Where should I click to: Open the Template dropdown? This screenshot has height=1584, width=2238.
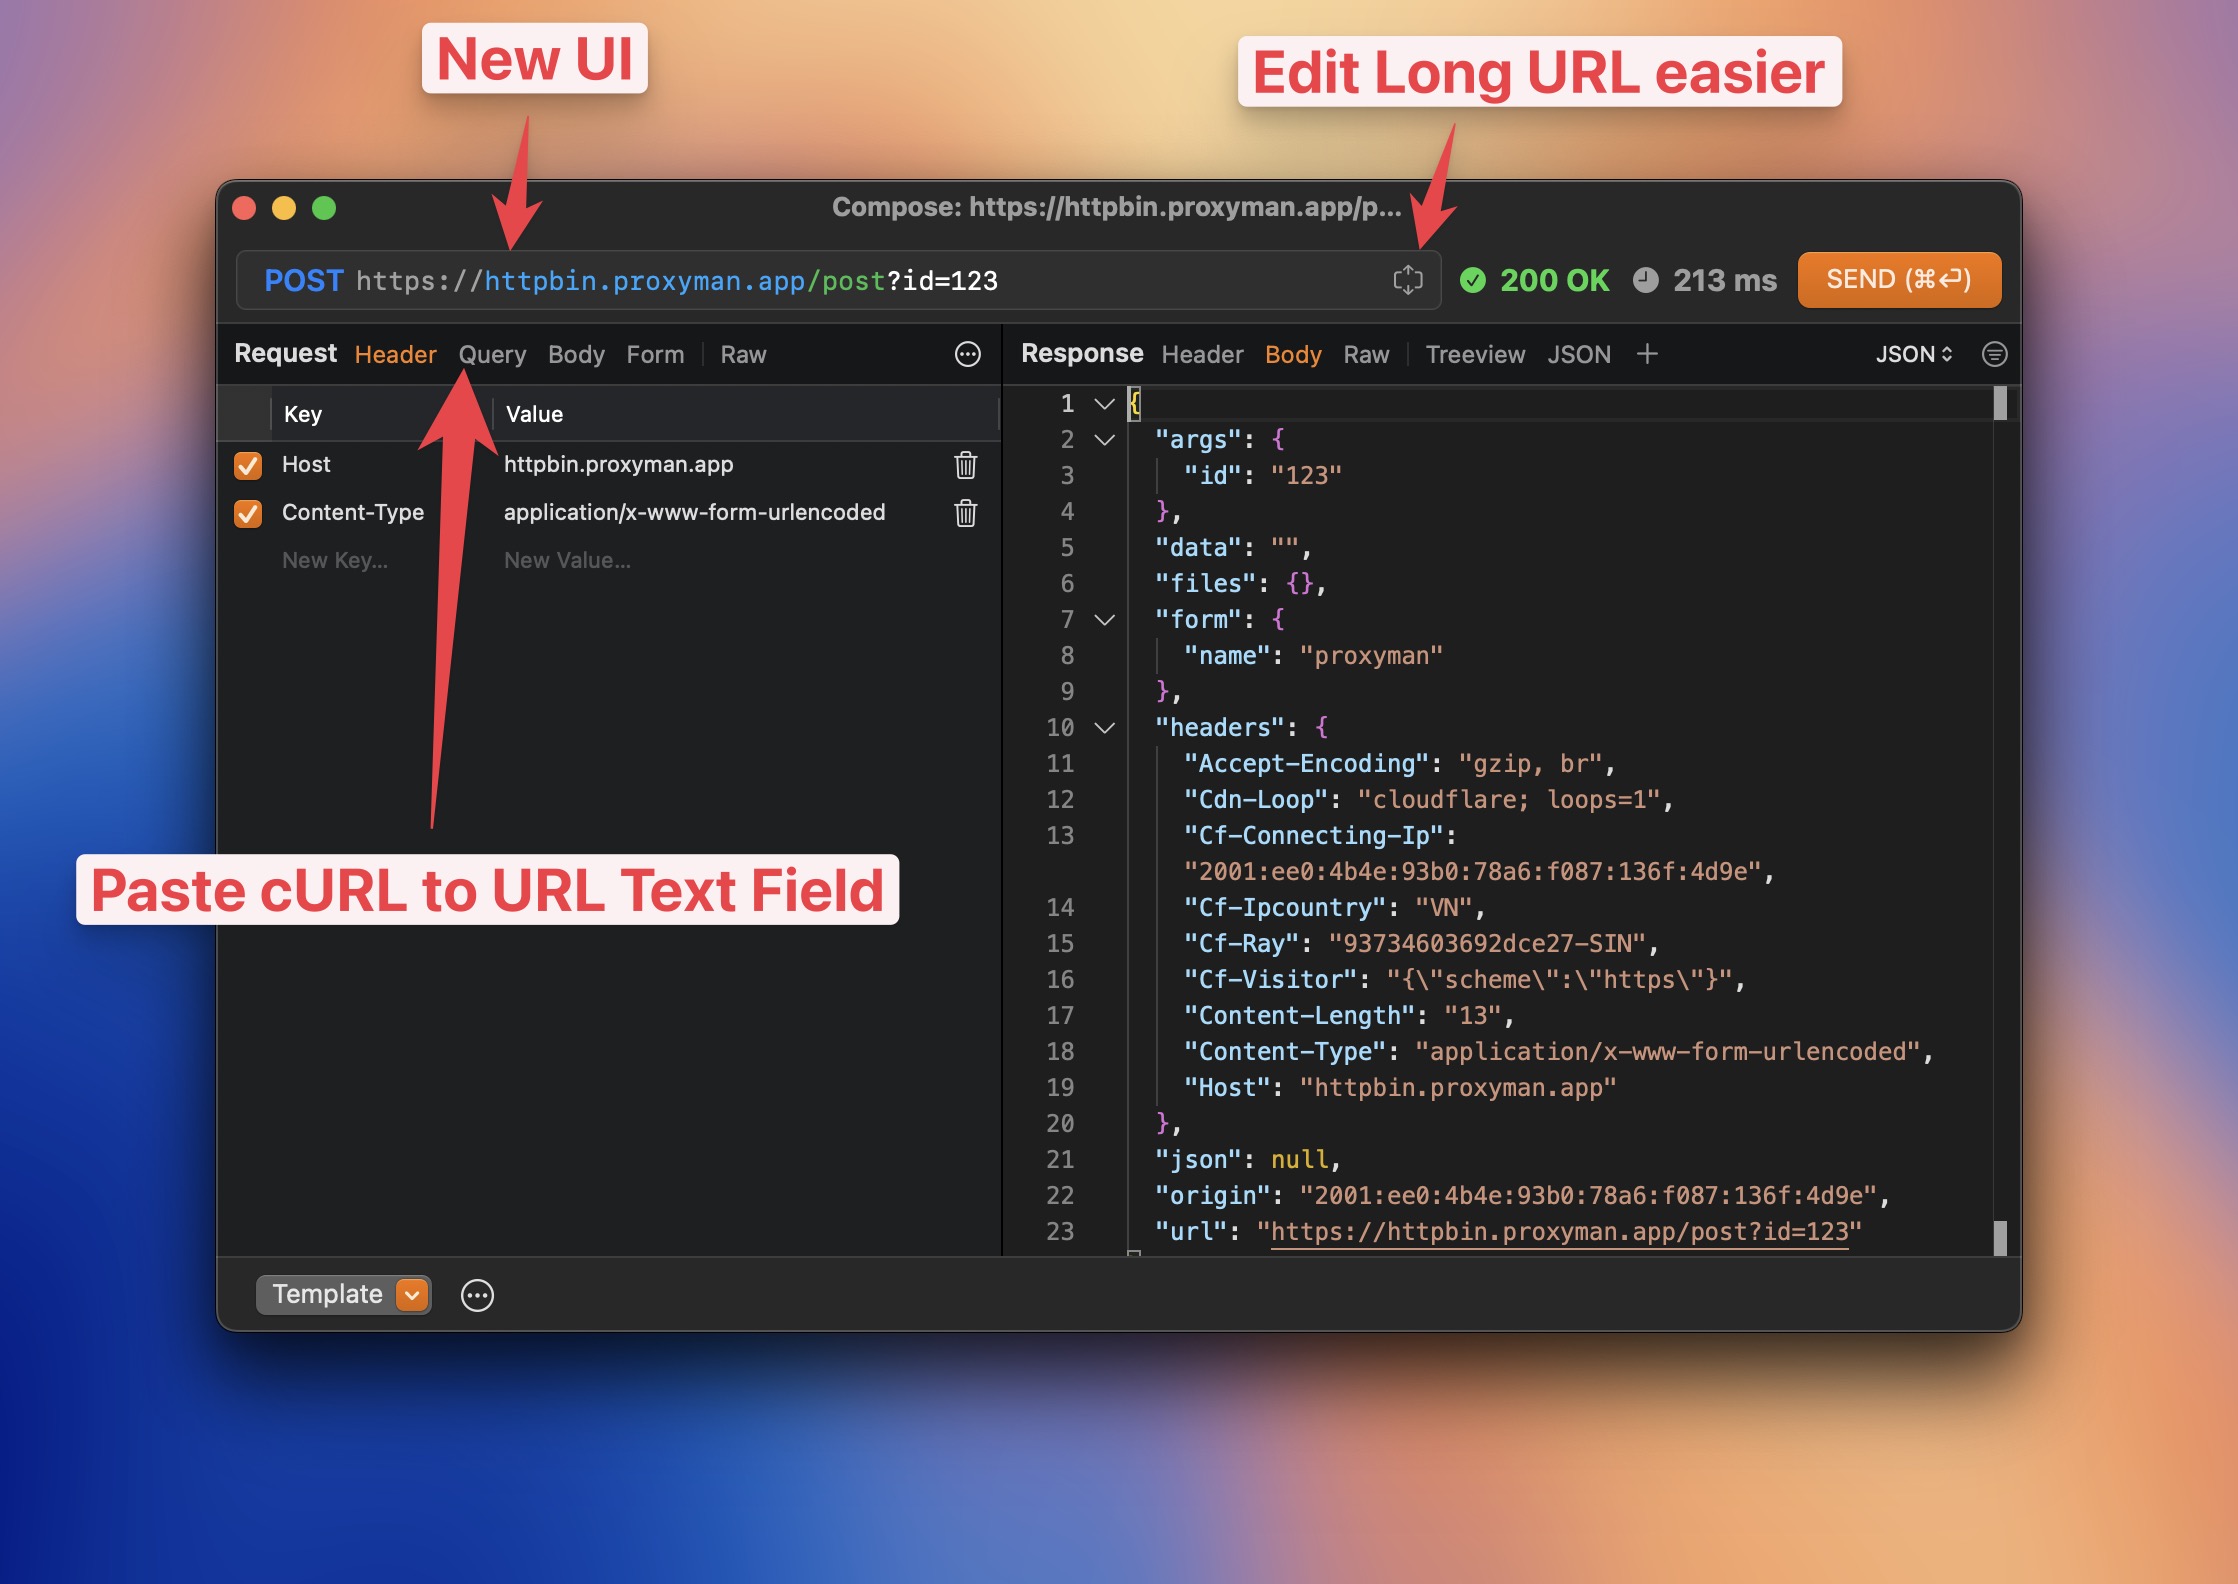click(x=412, y=1295)
